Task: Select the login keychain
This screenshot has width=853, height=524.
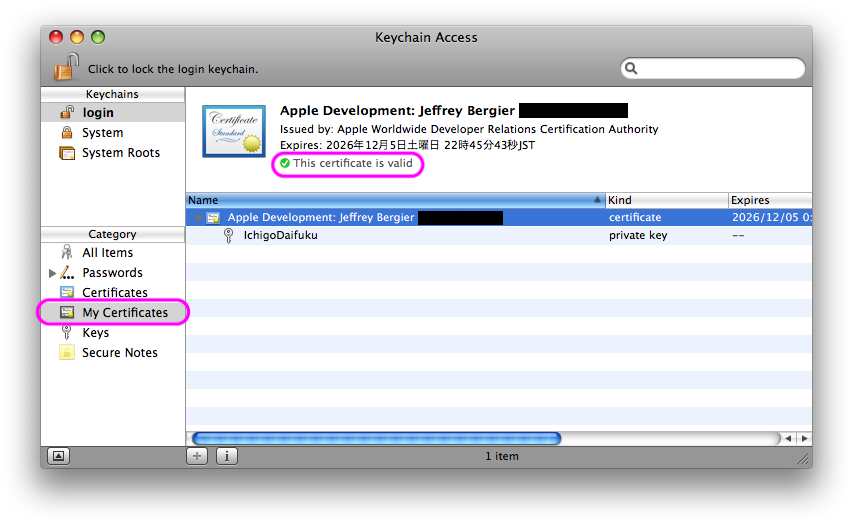Action: [97, 113]
